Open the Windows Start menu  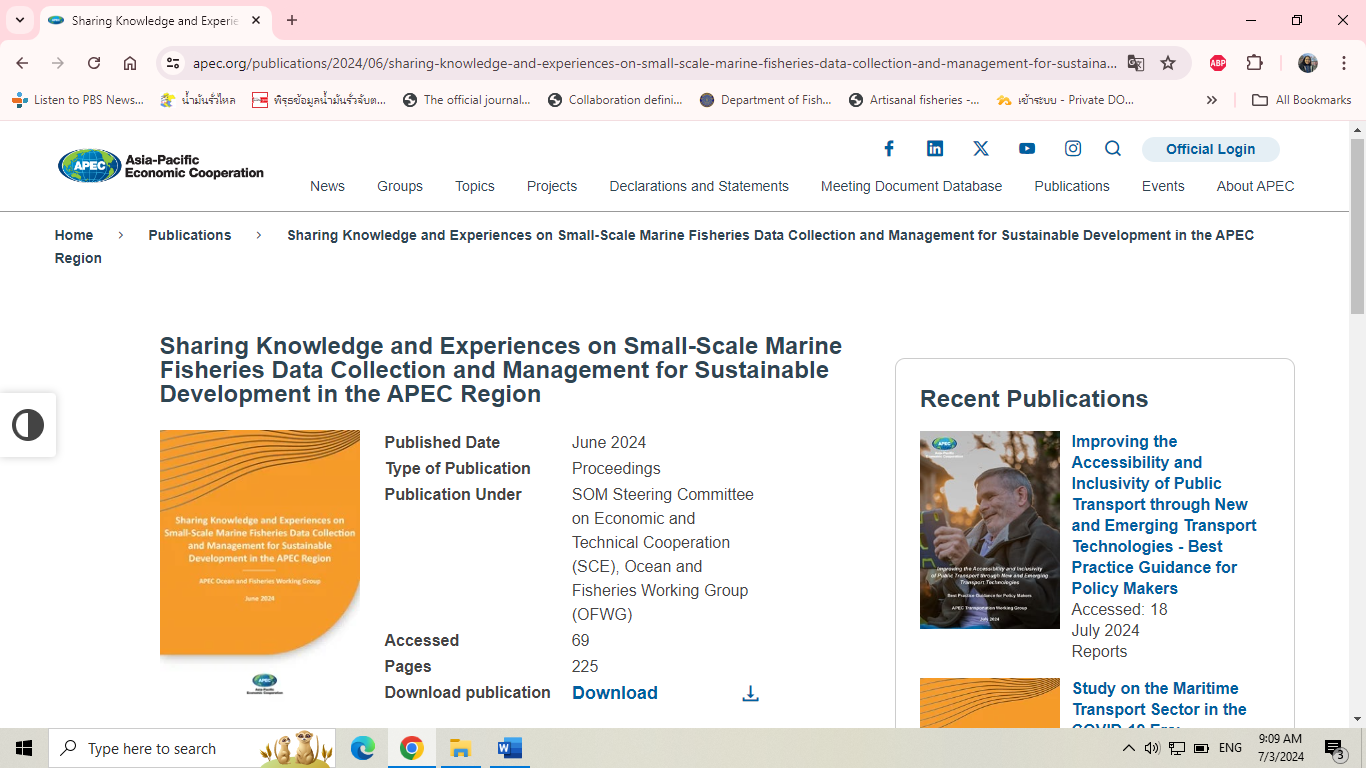(24, 748)
